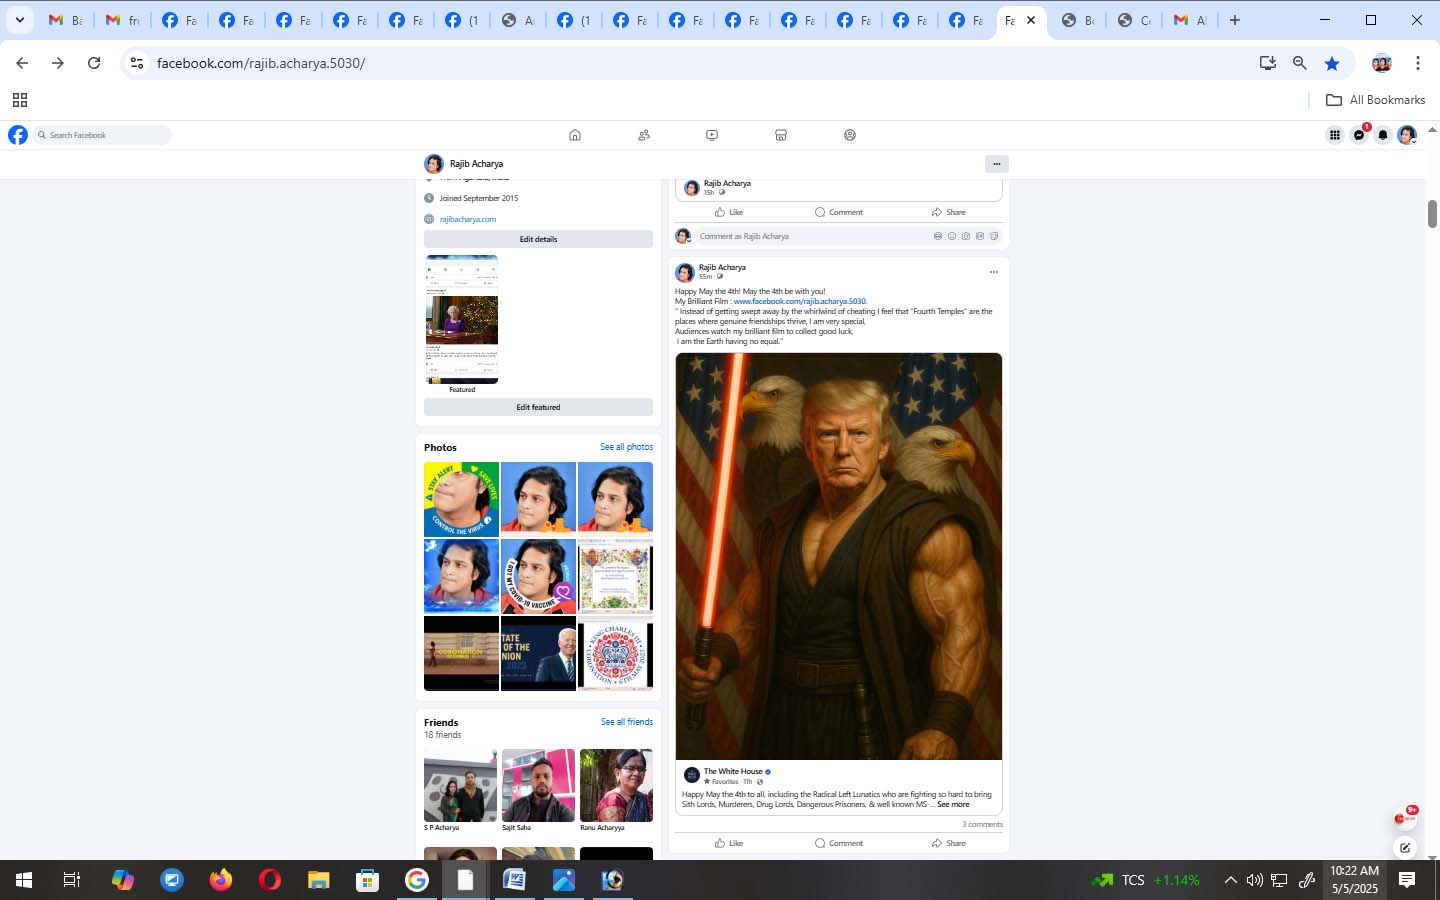
Task: Open the zoom magnifier icon in address bar
Action: point(1300,63)
